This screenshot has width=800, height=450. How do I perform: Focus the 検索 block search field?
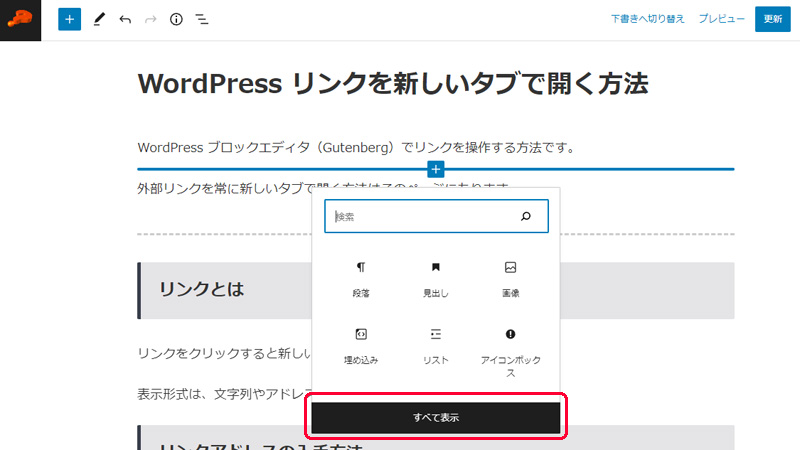click(436, 216)
